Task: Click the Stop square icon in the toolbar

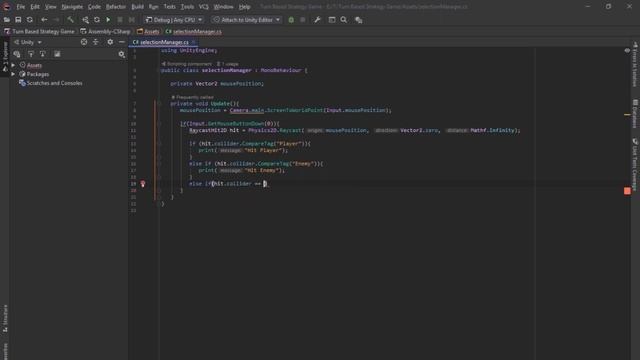Action: pyautogui.click(x=120, y=20)
